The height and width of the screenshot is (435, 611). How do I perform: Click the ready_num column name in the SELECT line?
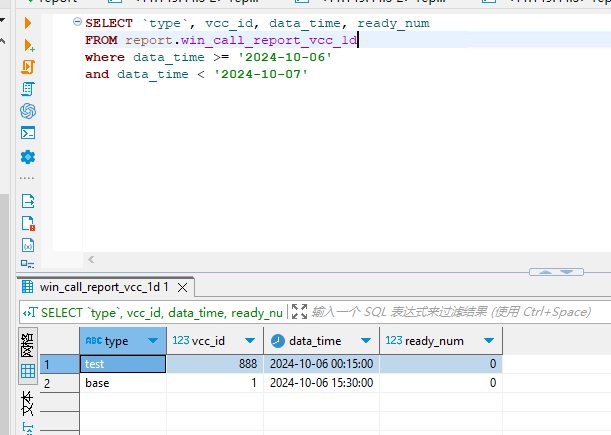coord(394,23)
